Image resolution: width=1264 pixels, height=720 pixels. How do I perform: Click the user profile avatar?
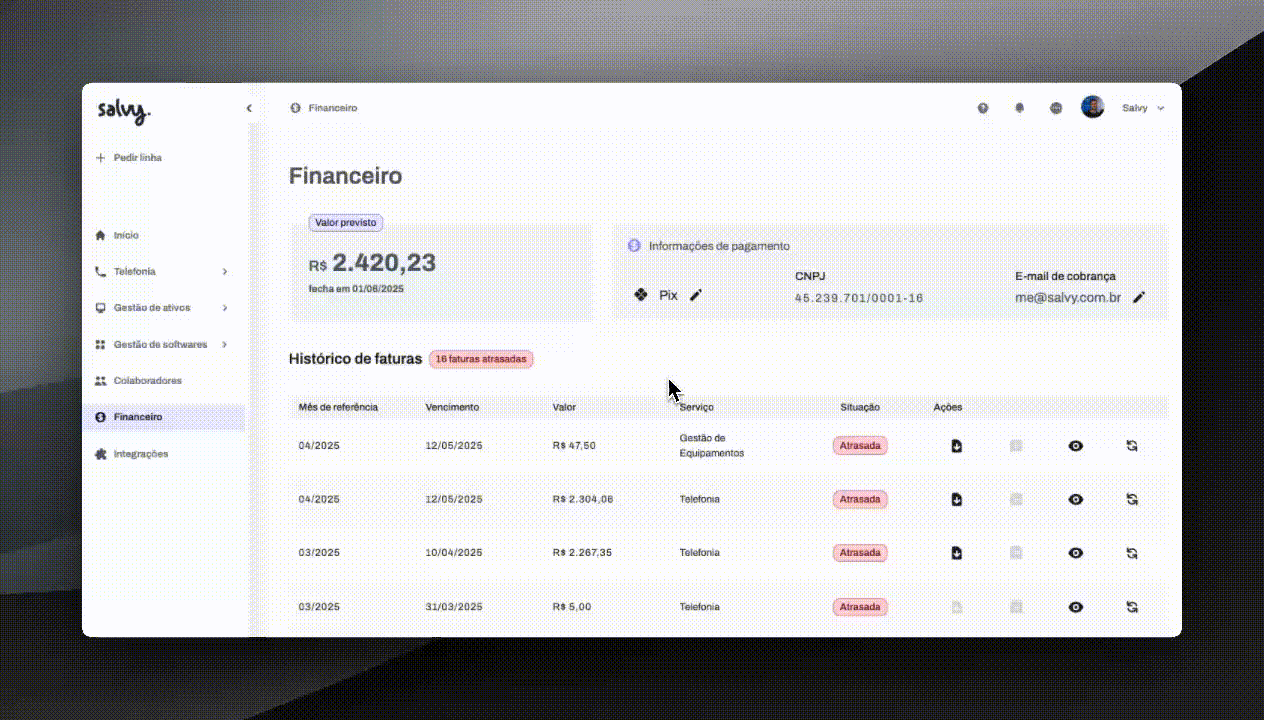point(1092,108)
